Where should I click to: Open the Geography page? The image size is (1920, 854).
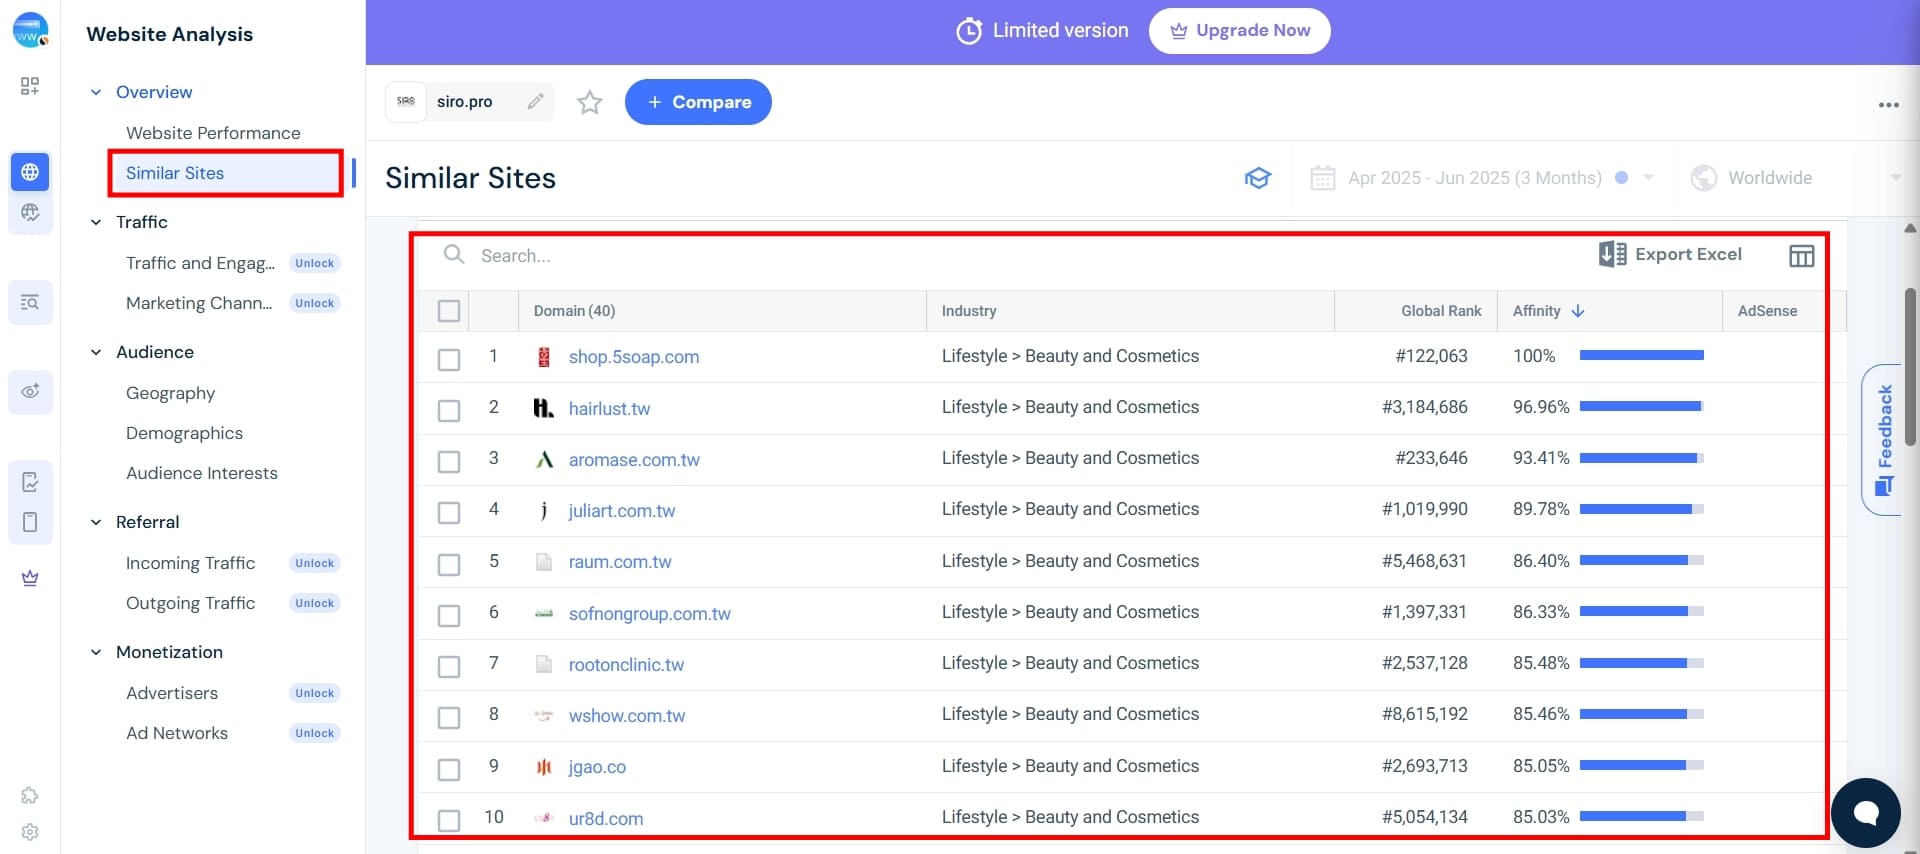[170, 393]
